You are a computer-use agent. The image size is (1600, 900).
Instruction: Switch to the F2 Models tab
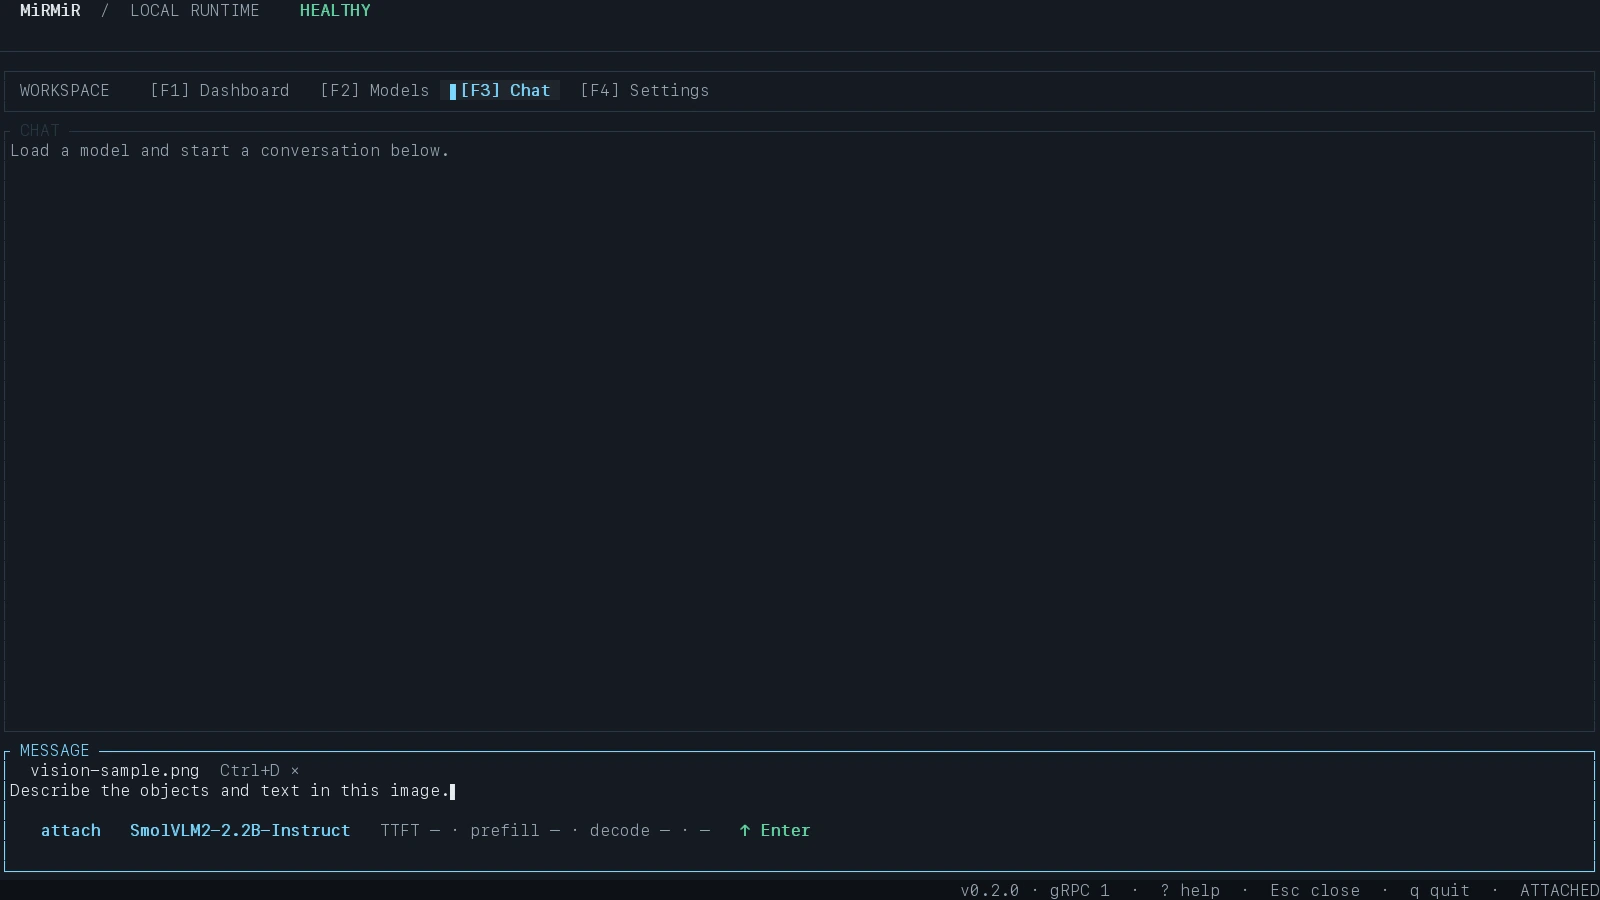375,90
